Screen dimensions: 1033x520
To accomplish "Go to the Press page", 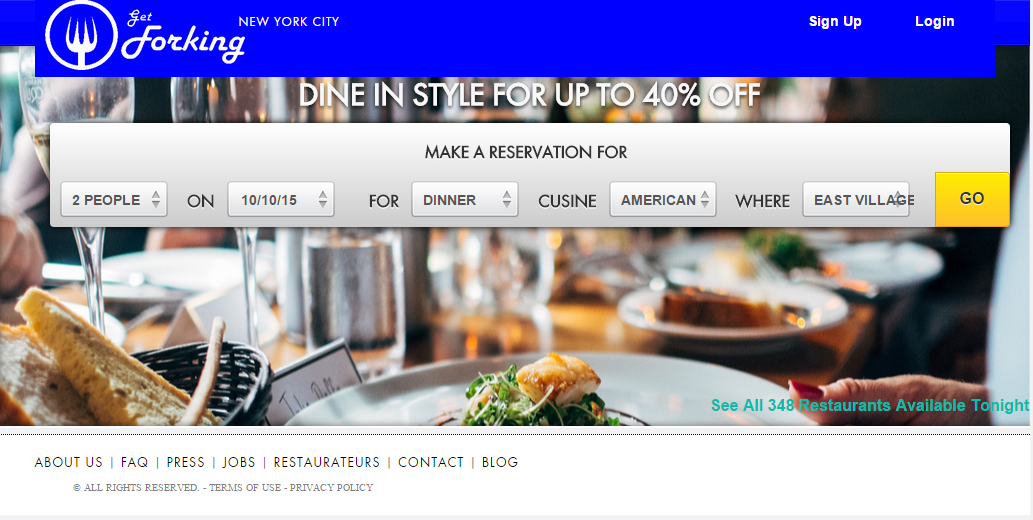I will [x=185, y=462].
